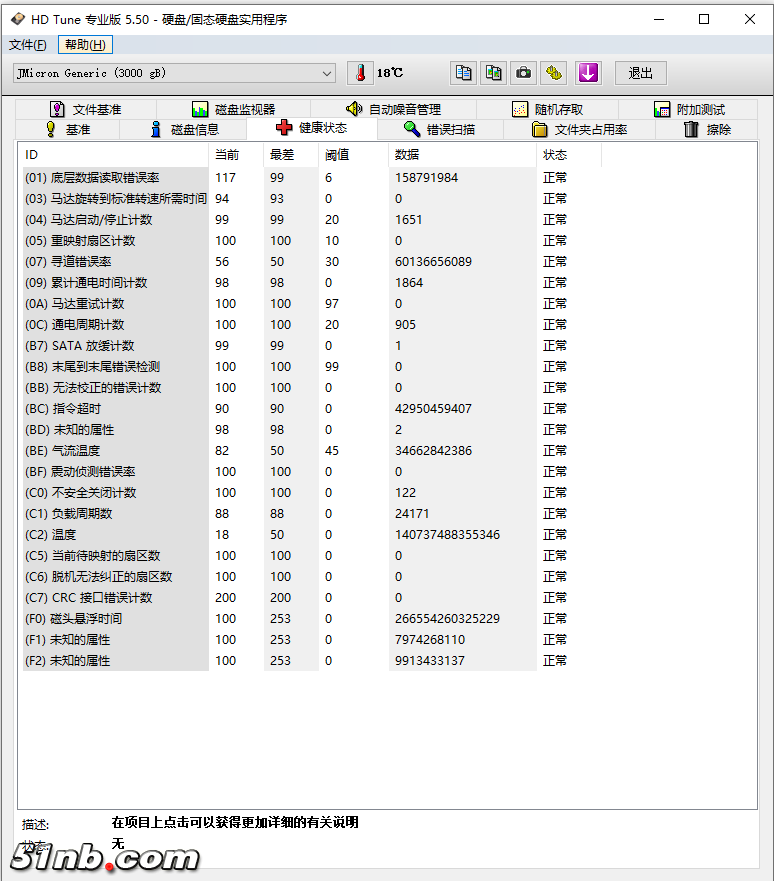The width and height of the screenshot is (774, 881).
Task: Go to the 擦除 tab
Action: pos(707,129)
